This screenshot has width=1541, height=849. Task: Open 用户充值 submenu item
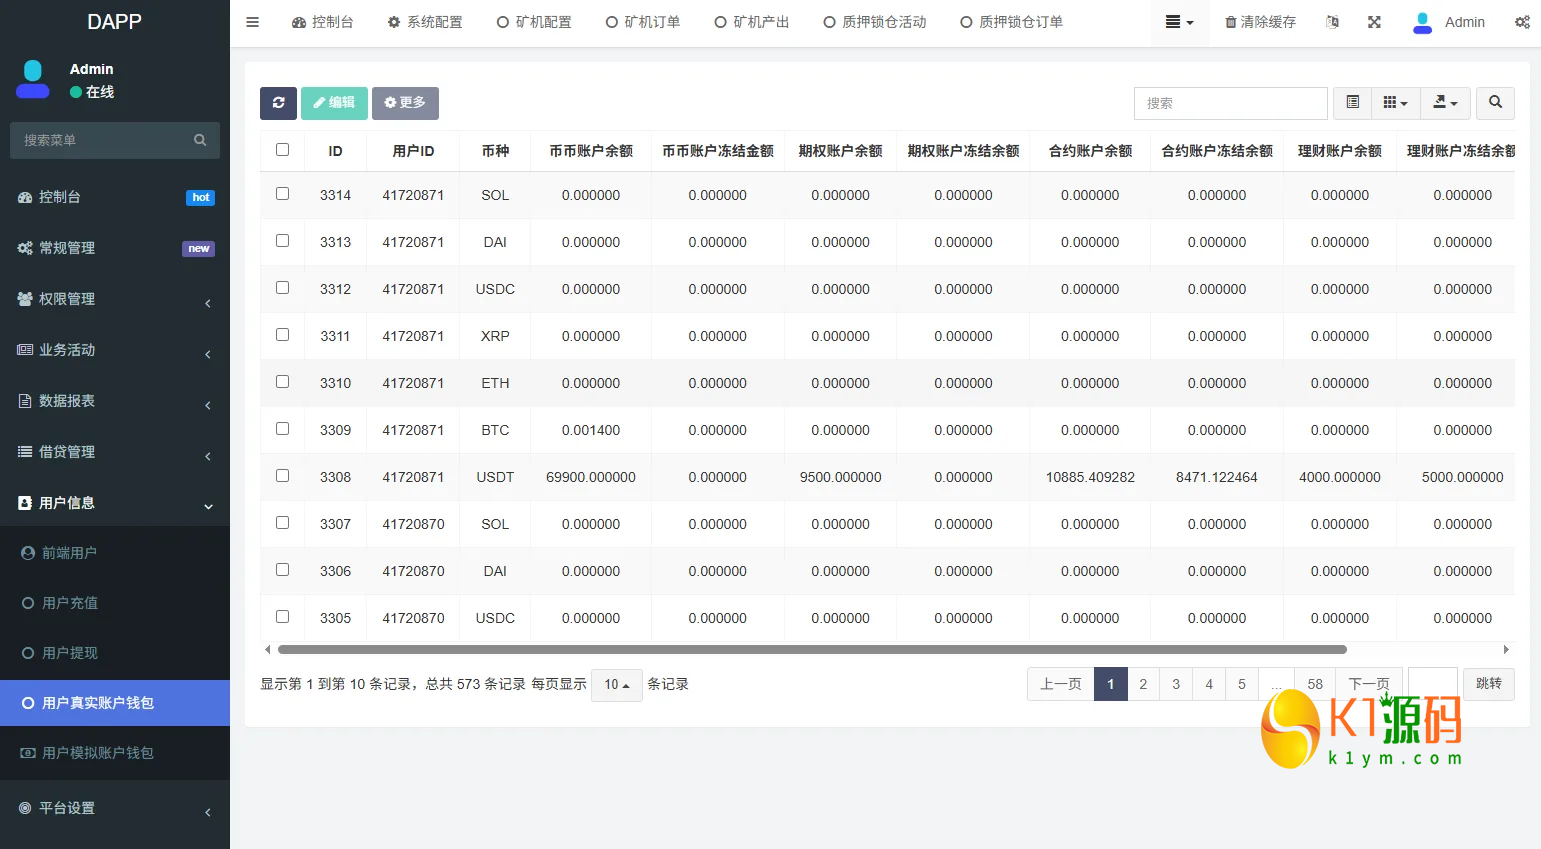[115, 603]
